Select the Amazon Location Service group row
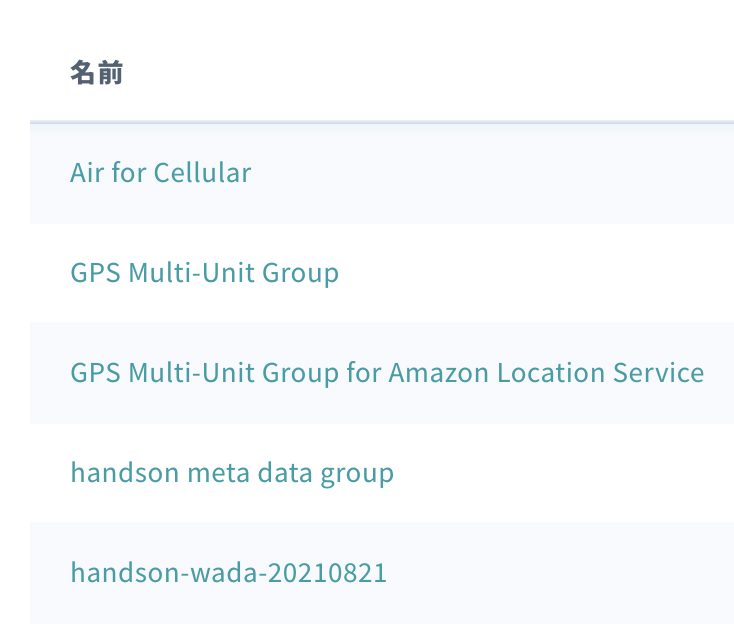The image size is (734, 642). click(382, 373)
